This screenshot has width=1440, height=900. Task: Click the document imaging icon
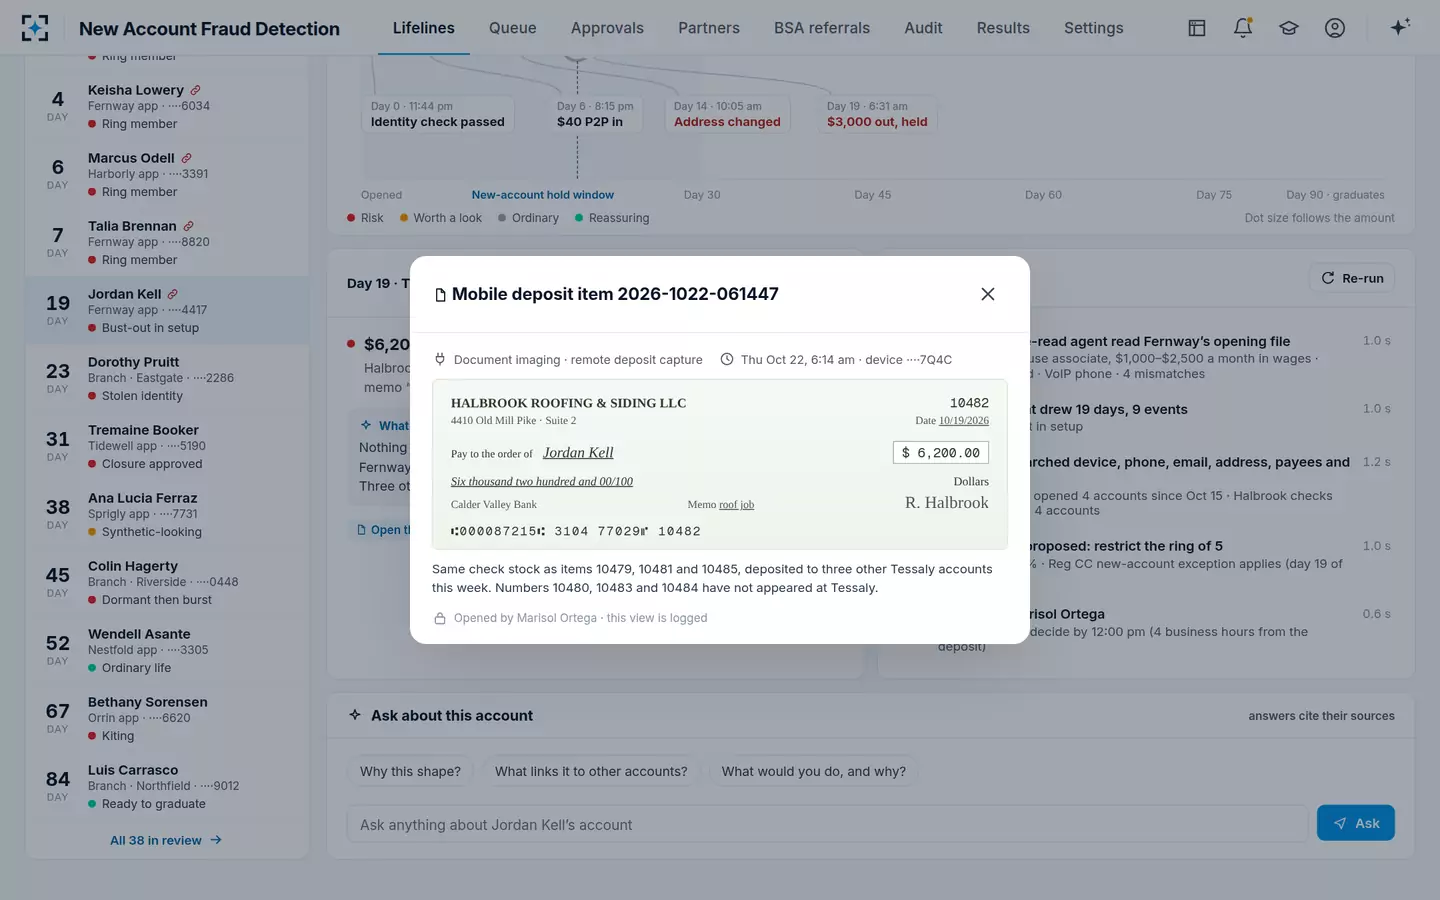click(x=440, y=359)
